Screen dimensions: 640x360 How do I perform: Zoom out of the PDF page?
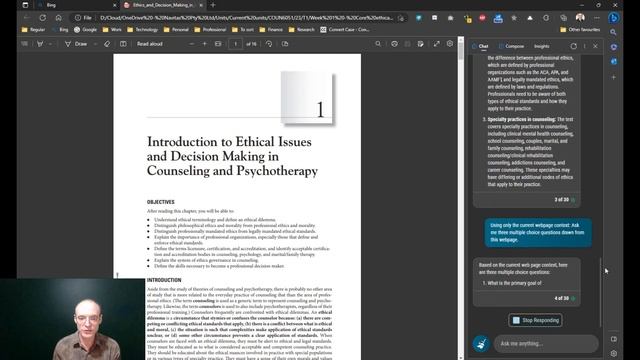click(191, 44)
